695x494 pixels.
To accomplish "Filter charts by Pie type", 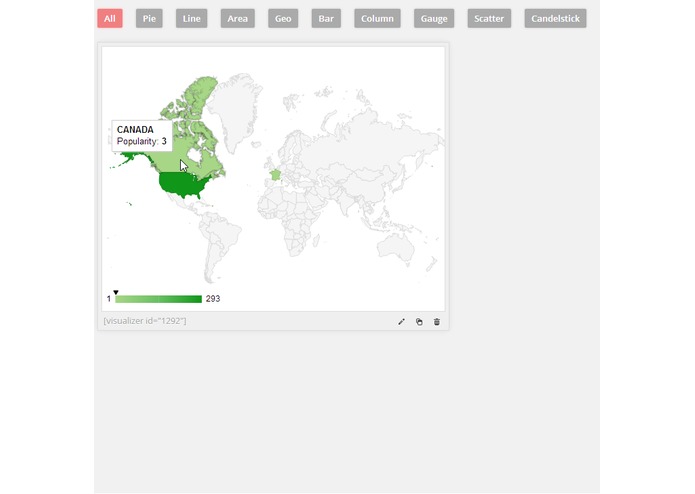I will point(149,19).
